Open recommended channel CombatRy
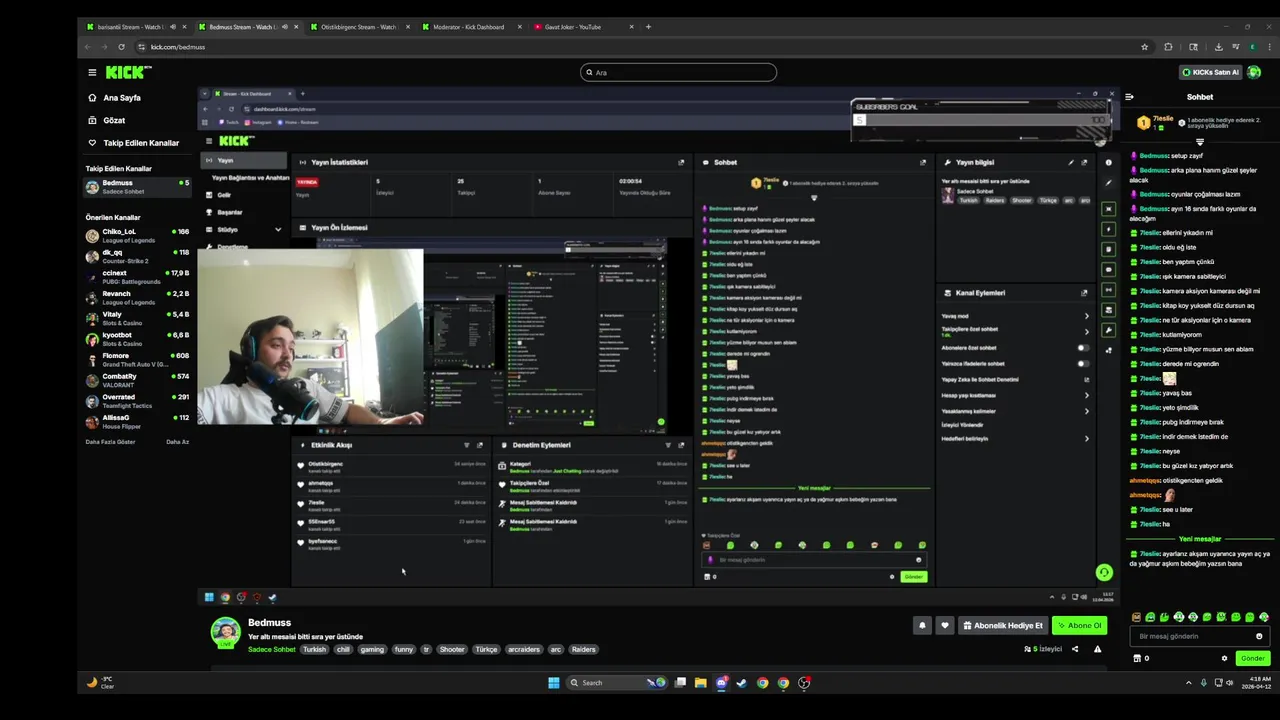 pos(137,380)
